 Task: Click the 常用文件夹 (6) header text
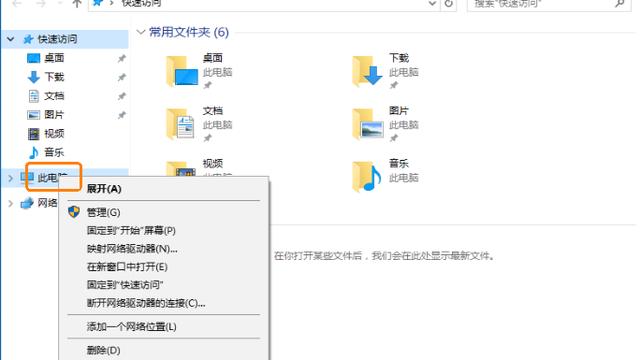click(x=189, y=32)
